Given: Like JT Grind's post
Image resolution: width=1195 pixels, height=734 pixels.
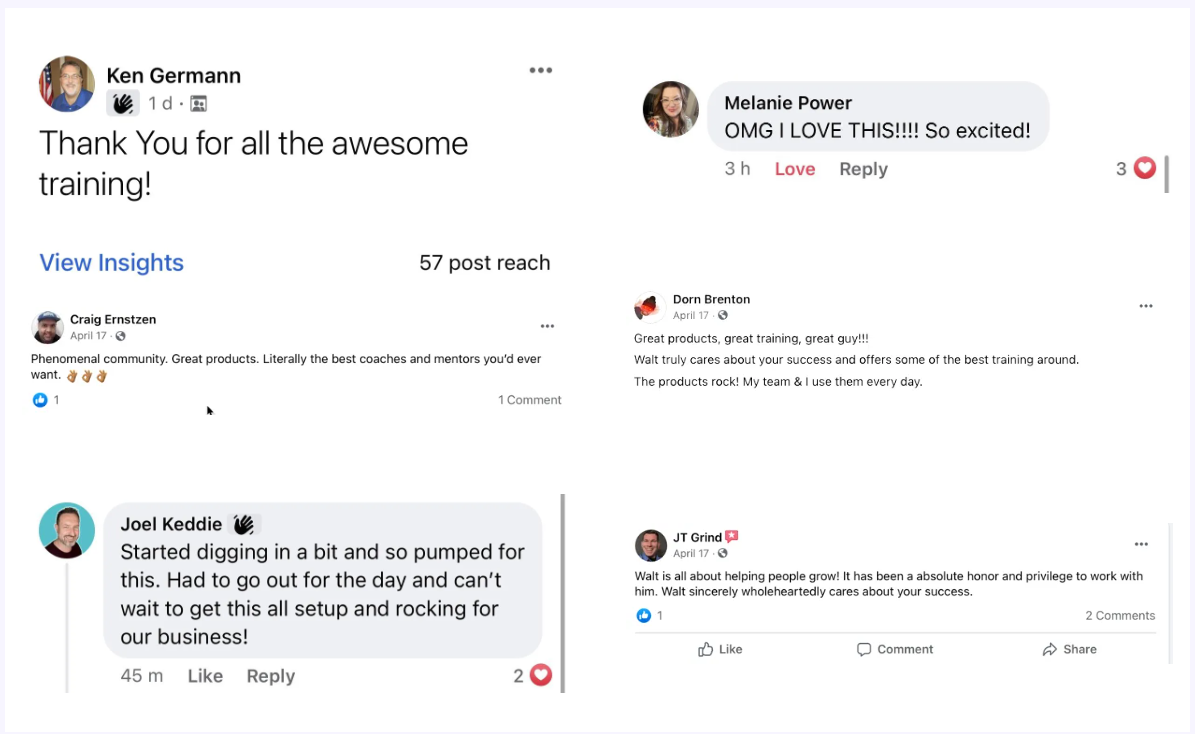Looking at the screenshot, I should (720, 649).
